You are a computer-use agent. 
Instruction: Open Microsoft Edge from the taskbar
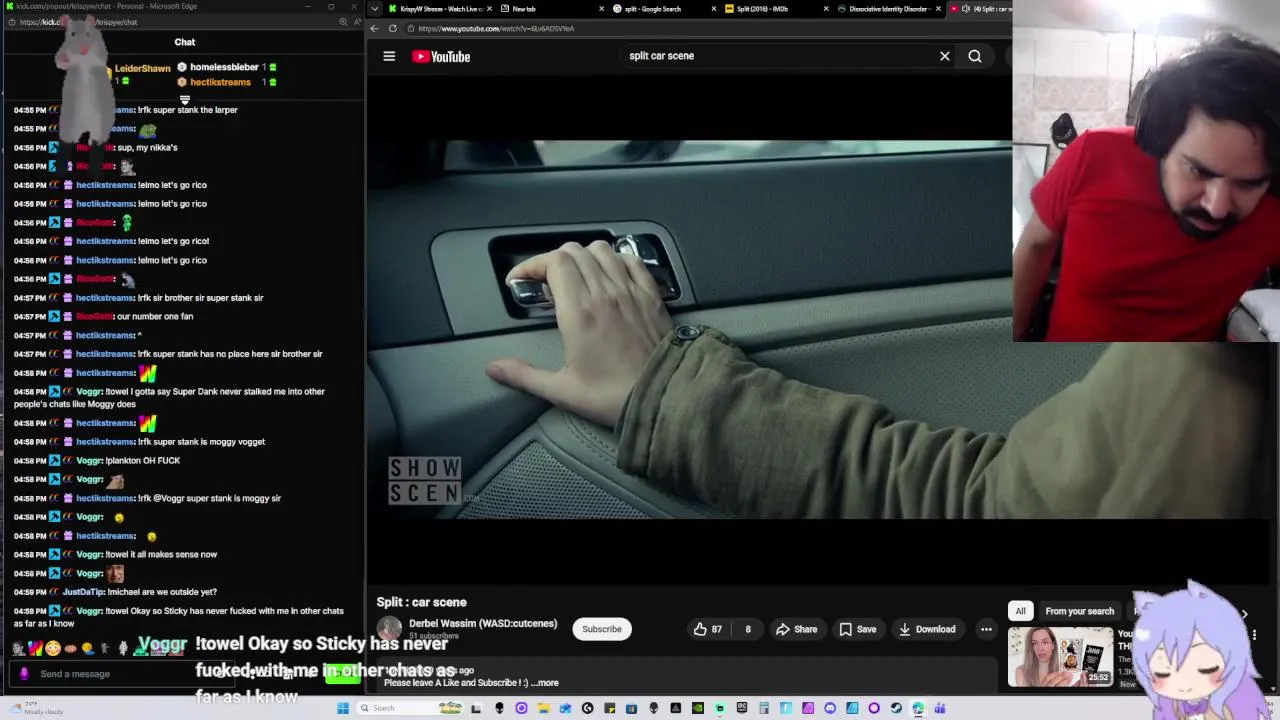[x=918, y=708]
